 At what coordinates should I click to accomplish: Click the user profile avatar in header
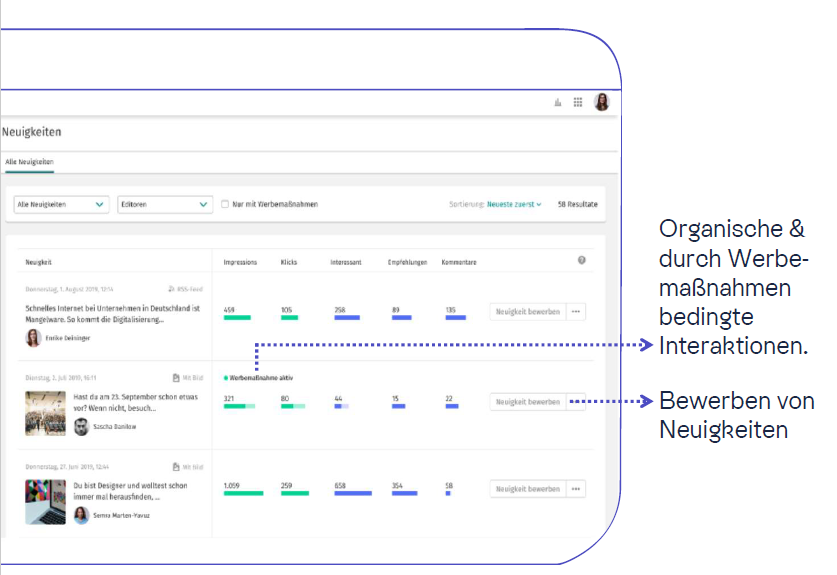point(602,102)
